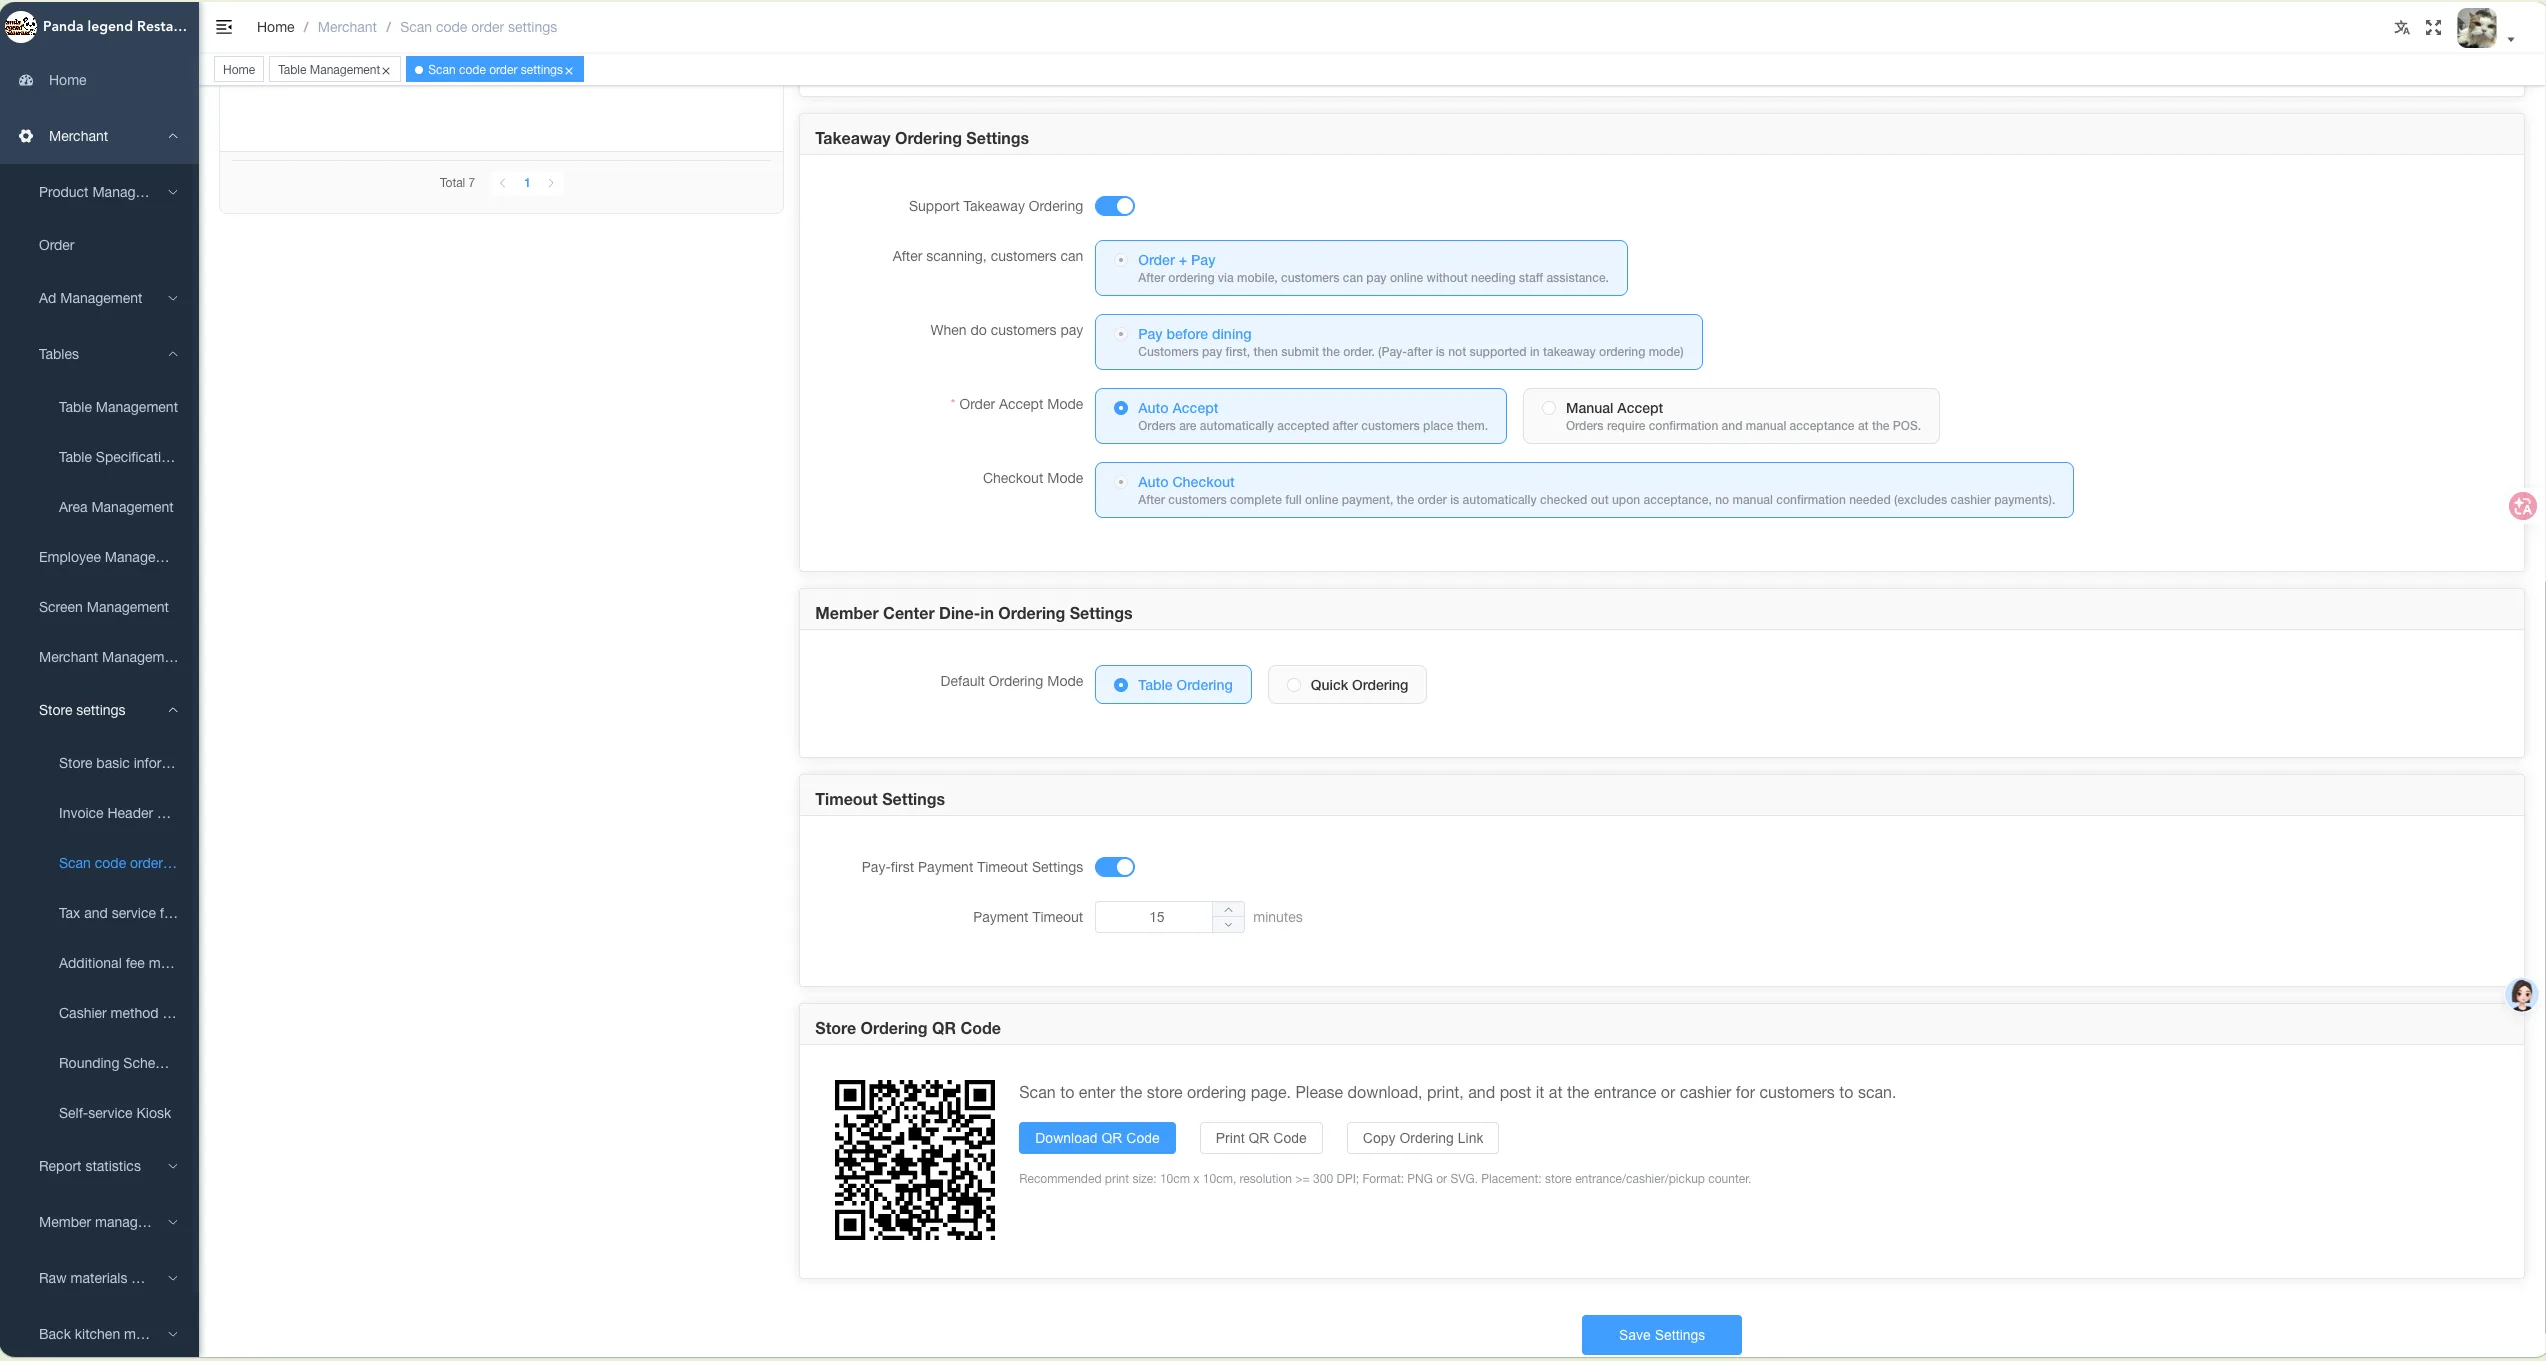Switch to Scan code order settings tab
The width and height of the screenshot is (2546, 1361).
[x=494, y=70]
